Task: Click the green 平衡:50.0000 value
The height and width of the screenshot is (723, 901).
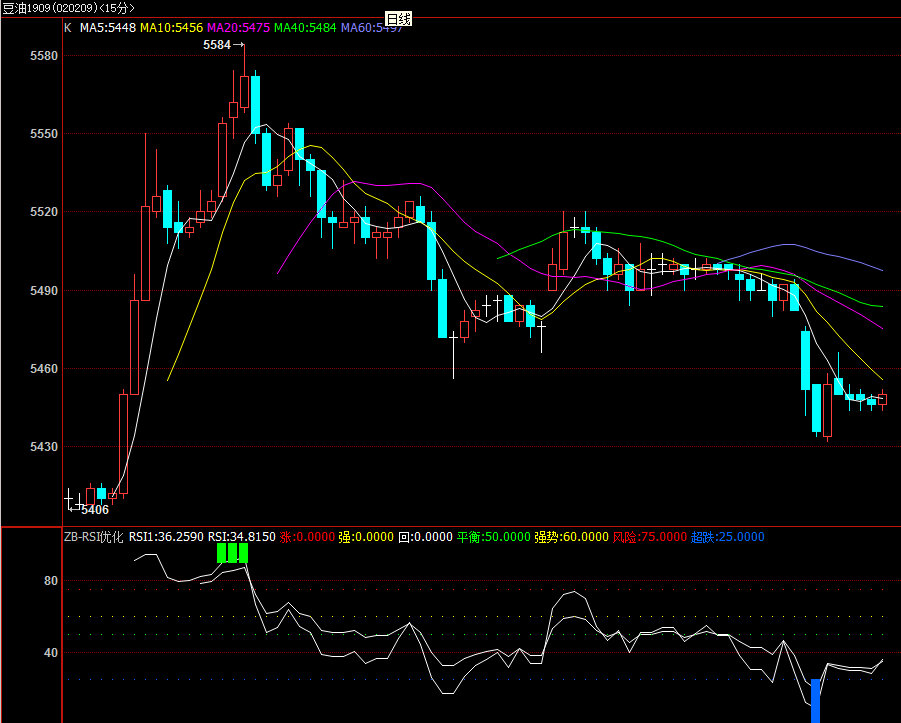Action: click(x=494, y=537)
